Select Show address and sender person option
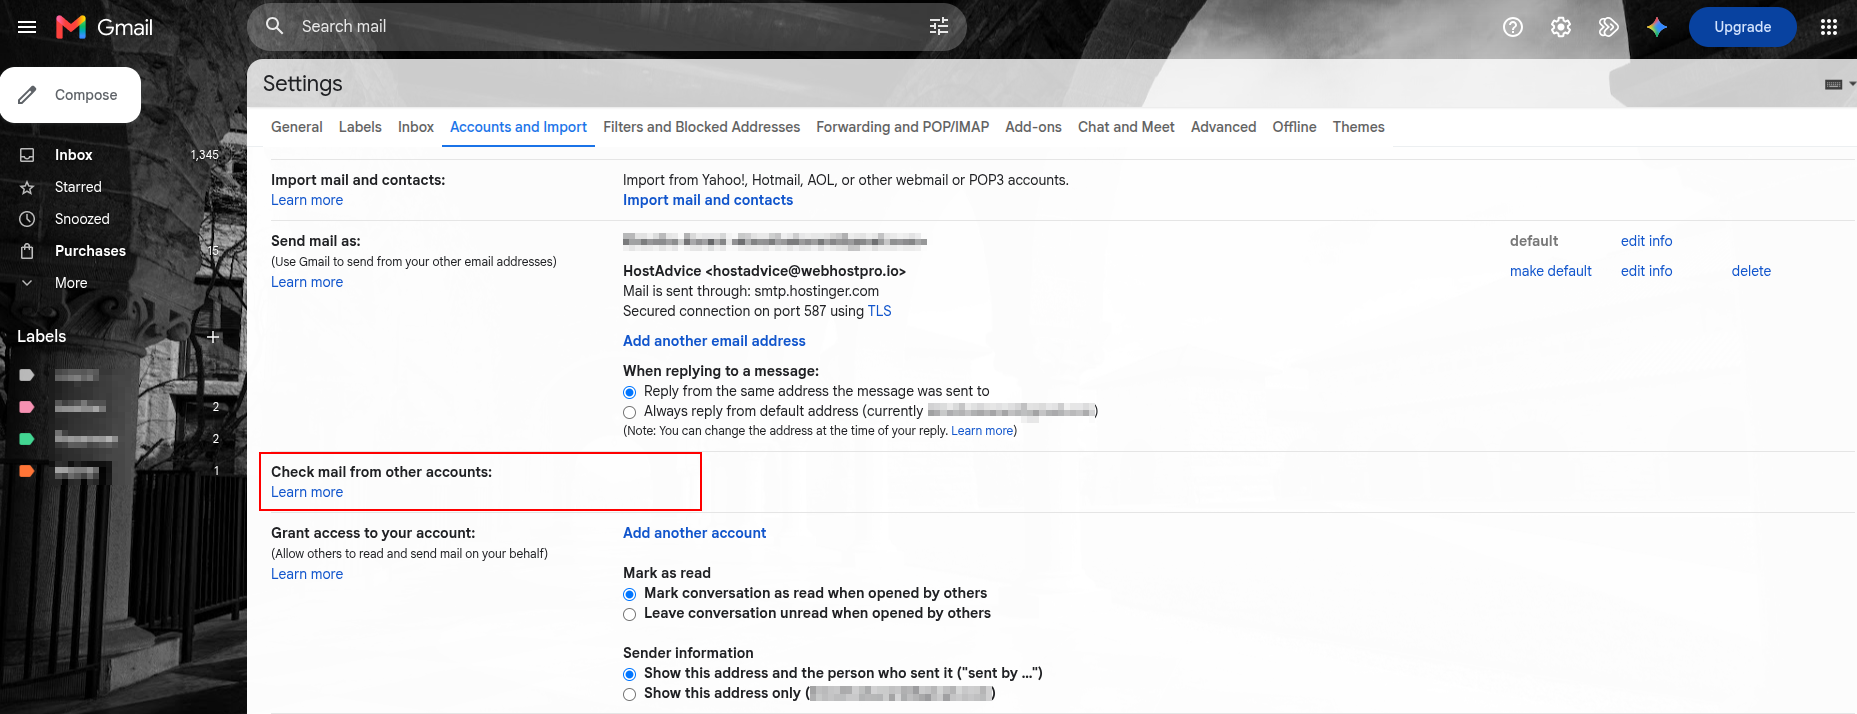The image size is (1857, 714). (x=629, y=674)
